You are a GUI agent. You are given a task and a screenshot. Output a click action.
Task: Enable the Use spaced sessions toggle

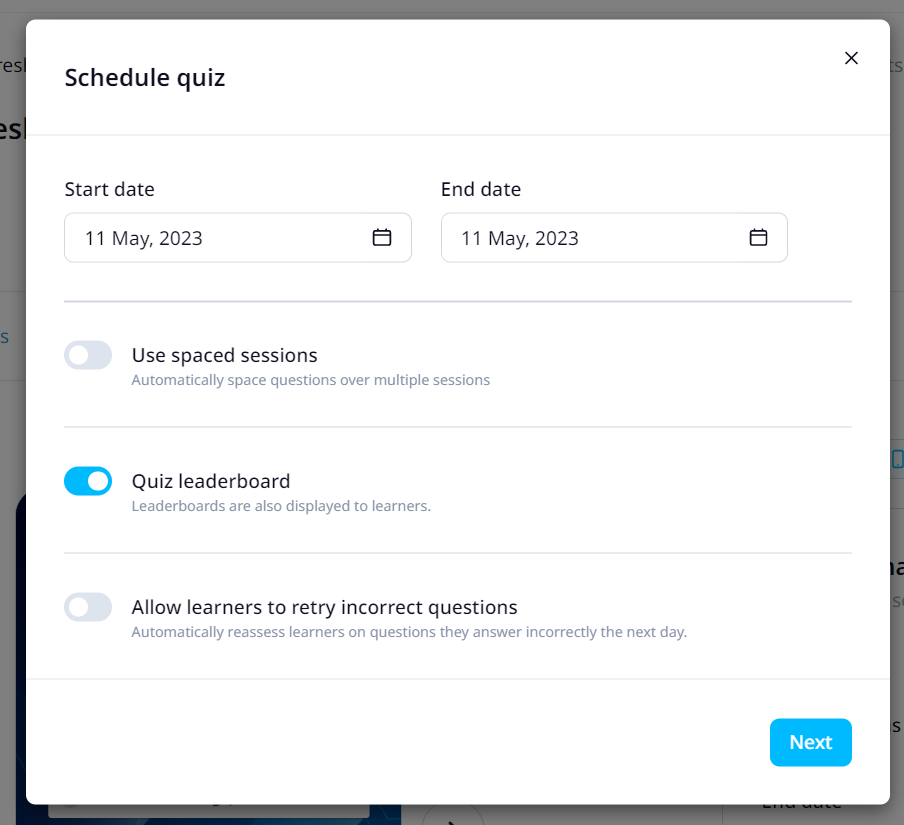point(88,355)
